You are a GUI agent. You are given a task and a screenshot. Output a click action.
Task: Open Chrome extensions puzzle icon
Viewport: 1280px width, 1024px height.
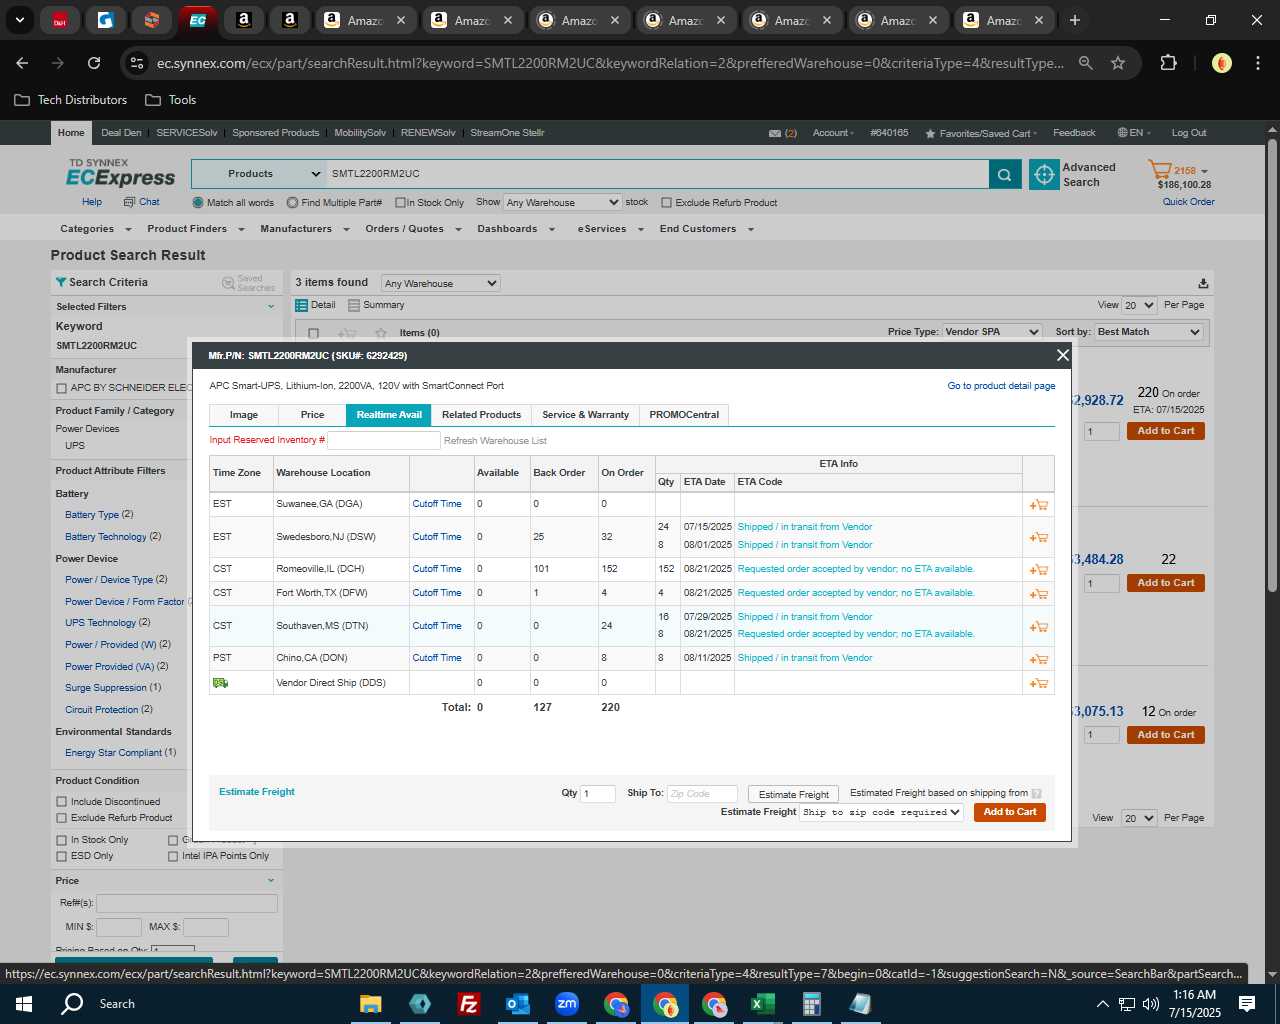[x=1168, y=63]
